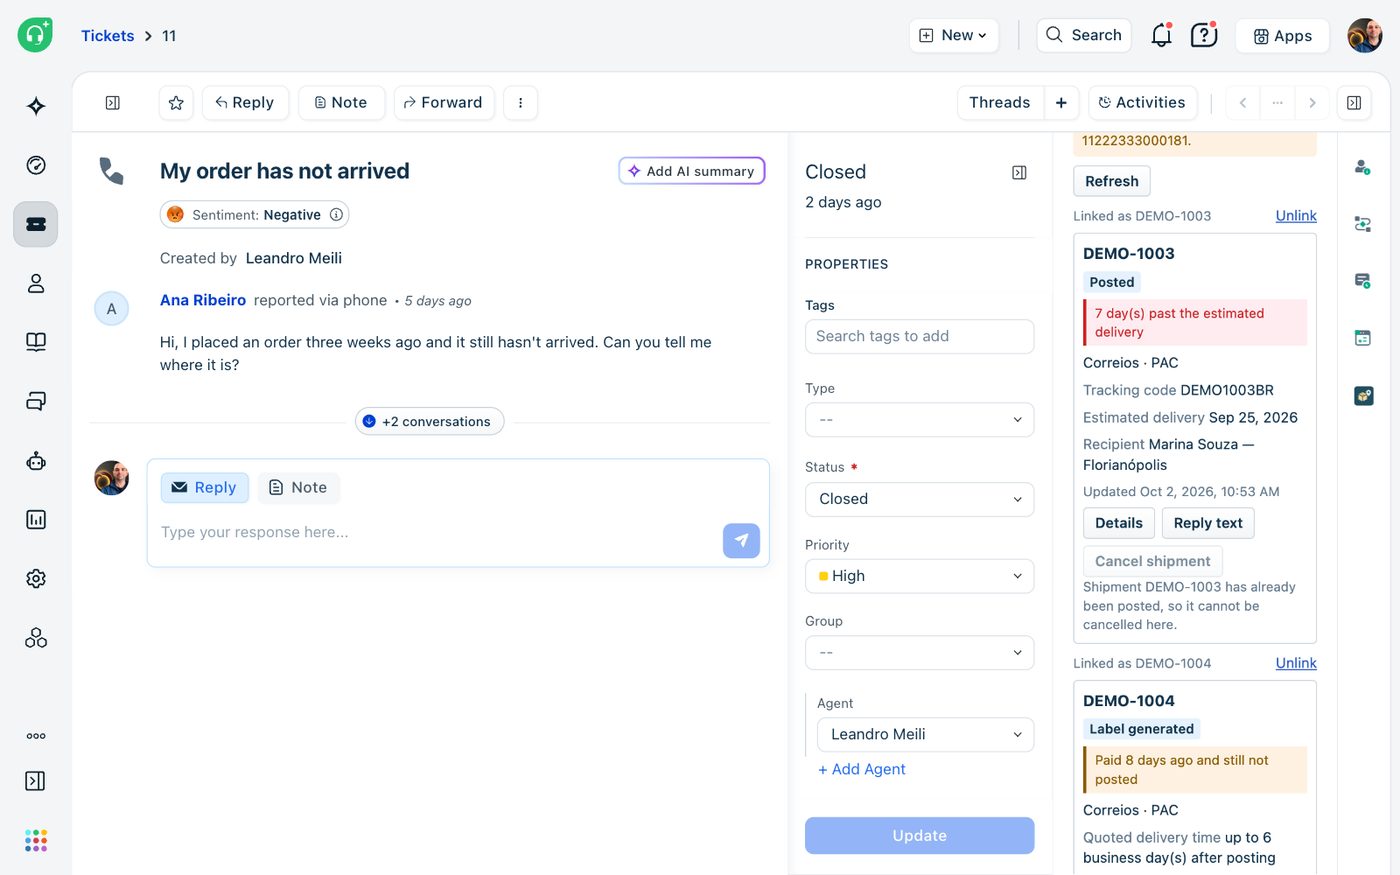Click the sentiment info icon
This screenshot has height=875, width=1400.
click(x=336, y=214)
